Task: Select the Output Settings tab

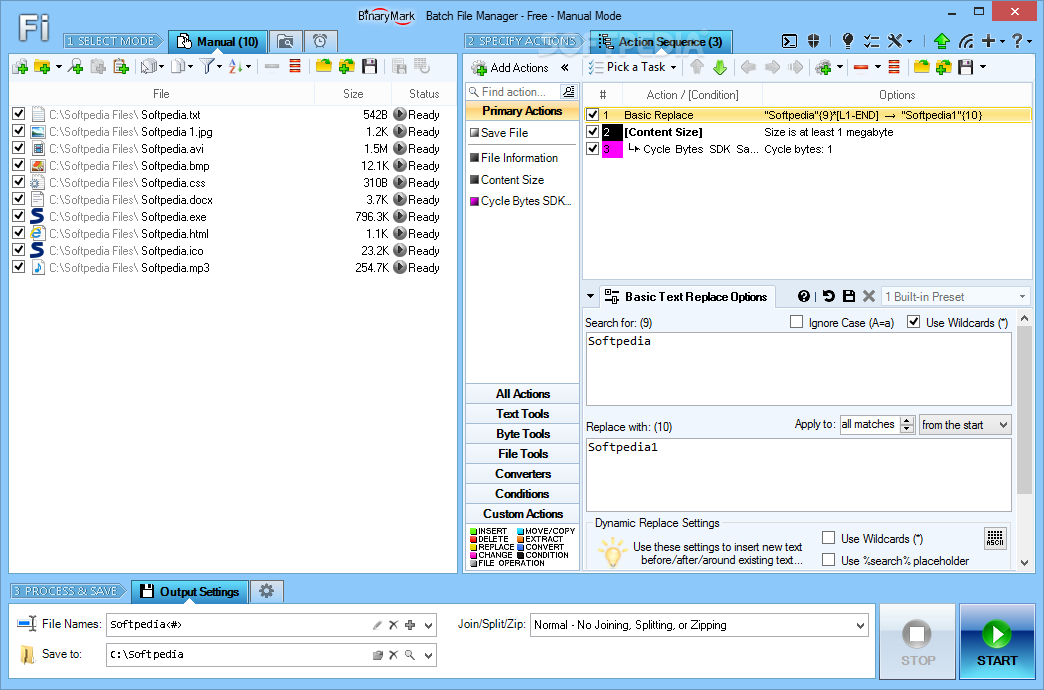Action: pyautogui.click(x=190, y=591)
